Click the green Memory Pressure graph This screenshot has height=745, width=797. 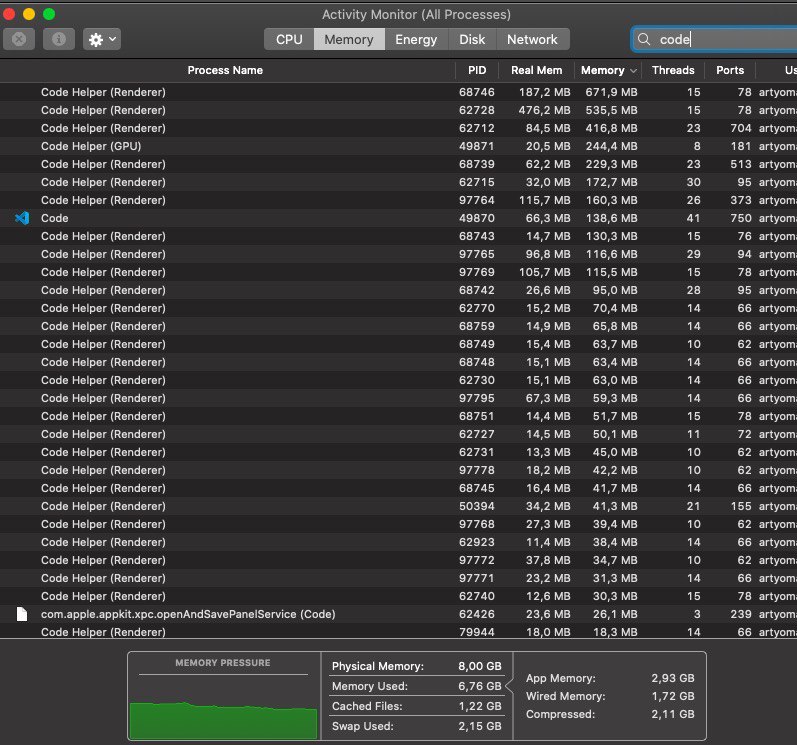pos(223,720)
